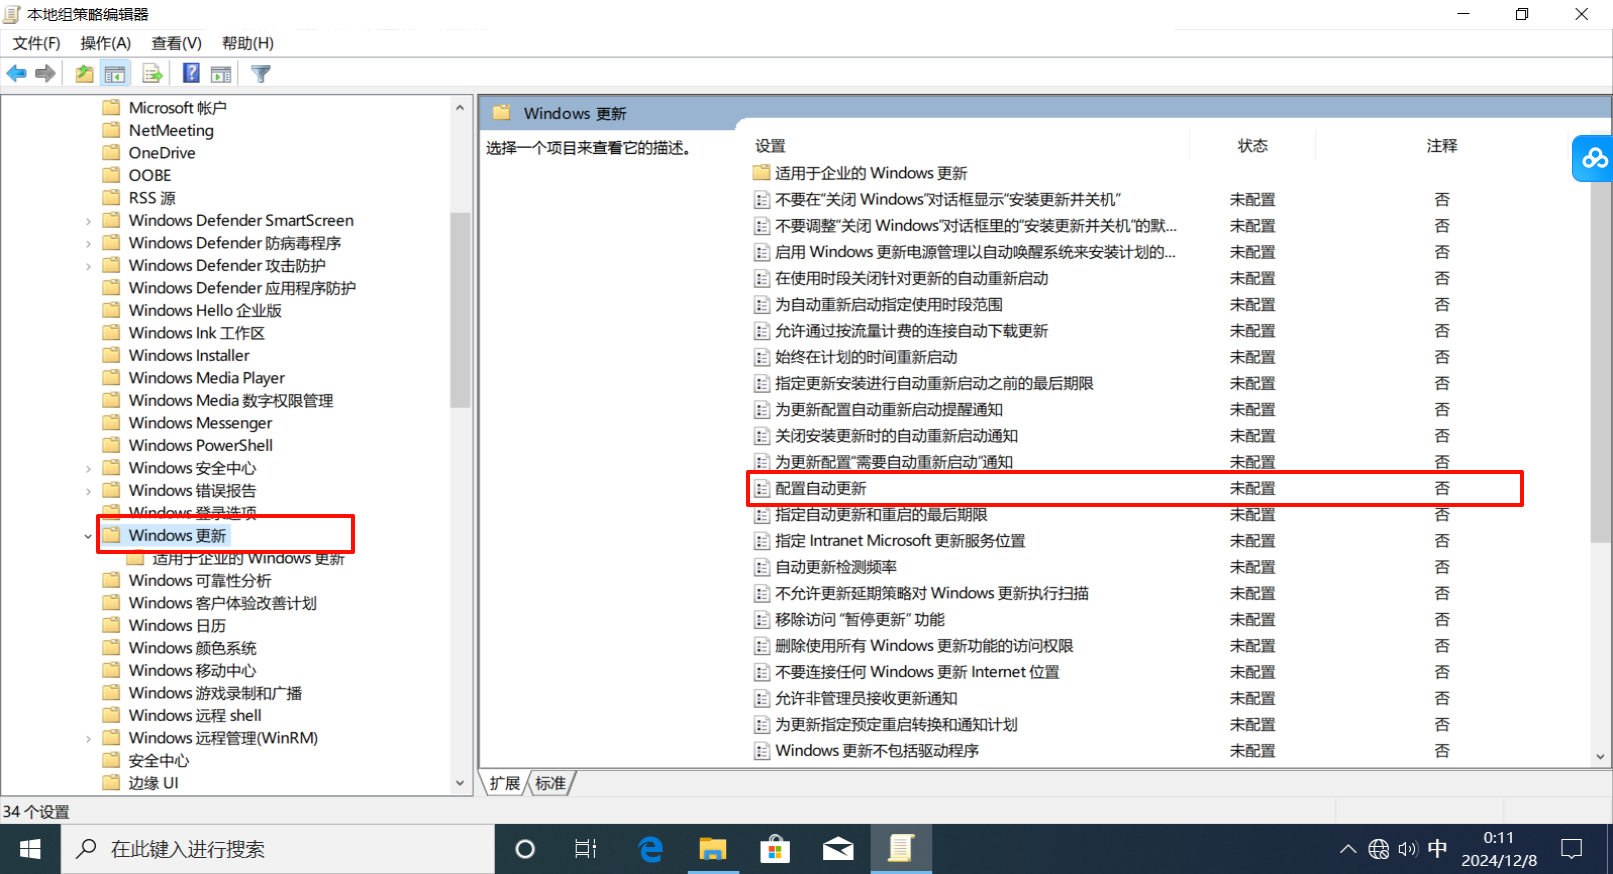Expand Windows Defender SmartScreen tree node
This screenshot has width=1613, height=874.
coord(88,221)
